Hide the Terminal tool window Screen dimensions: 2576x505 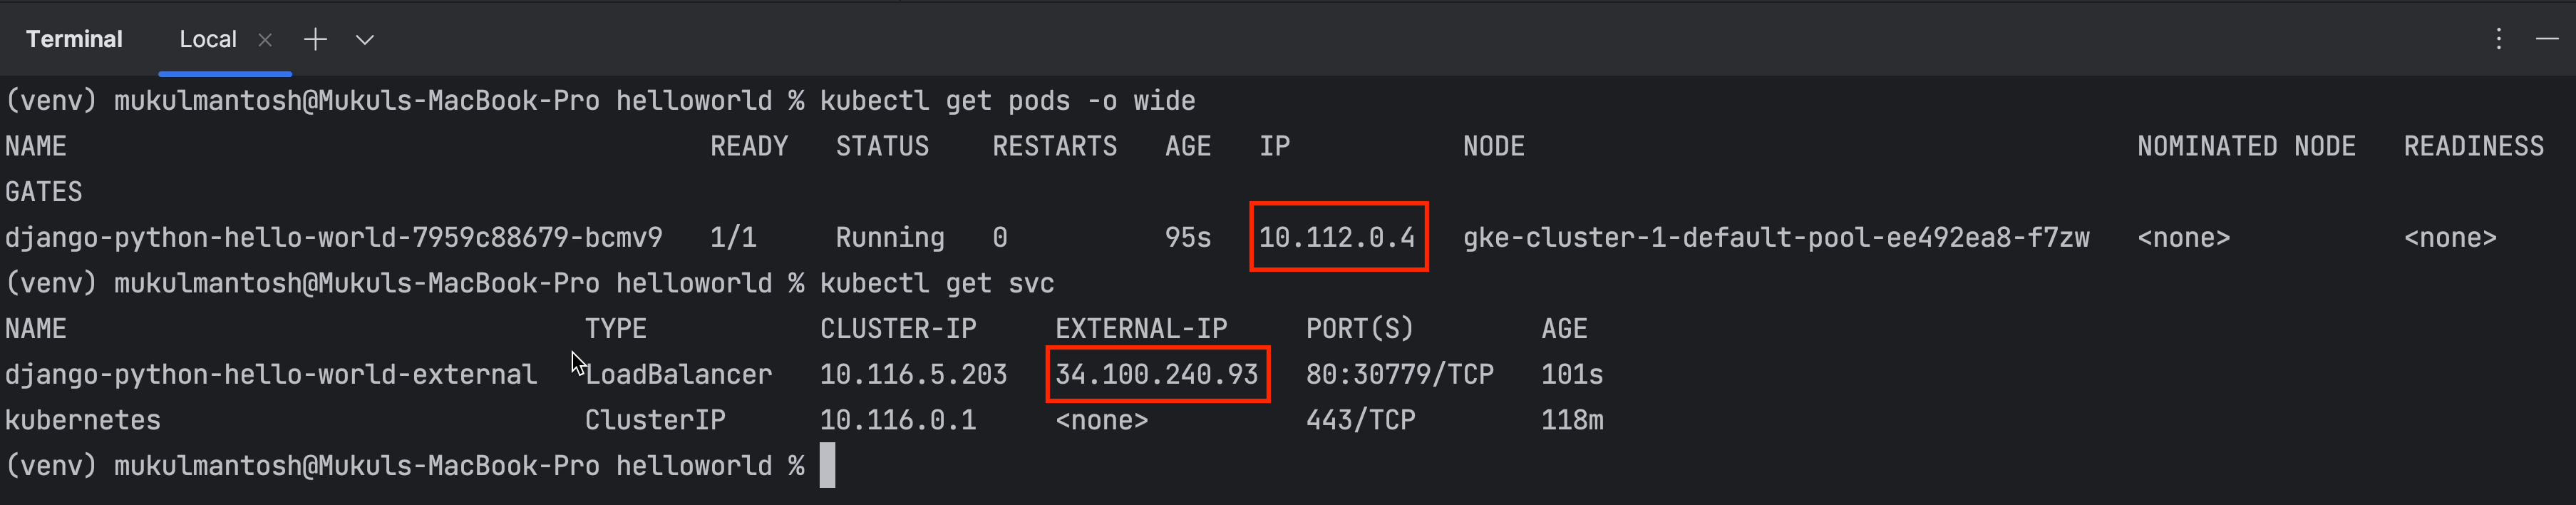click(2547, 39)
